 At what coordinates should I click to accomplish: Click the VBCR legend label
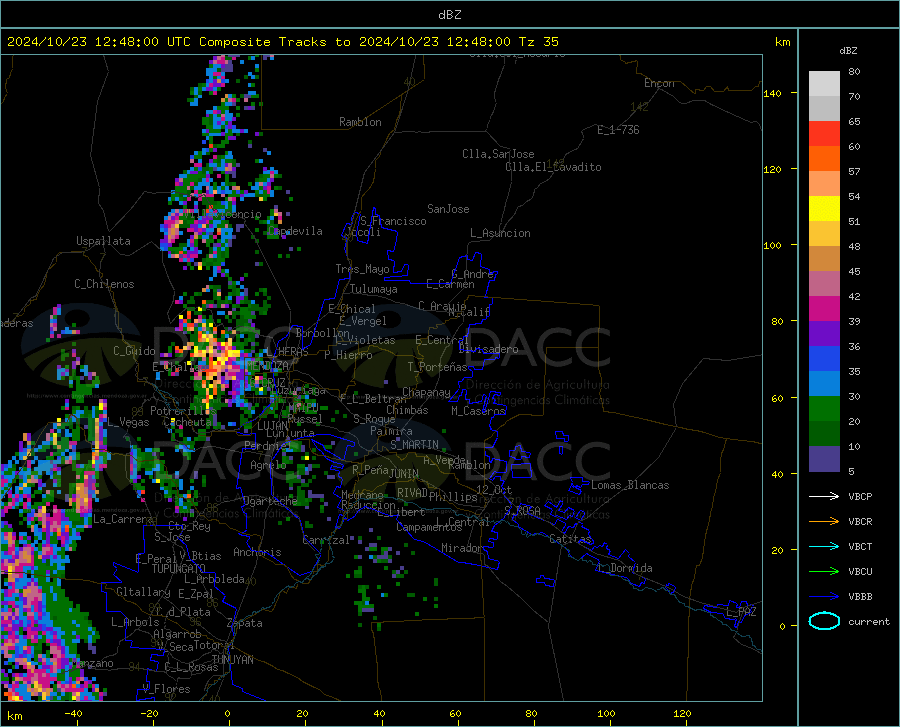pos(860,522)
